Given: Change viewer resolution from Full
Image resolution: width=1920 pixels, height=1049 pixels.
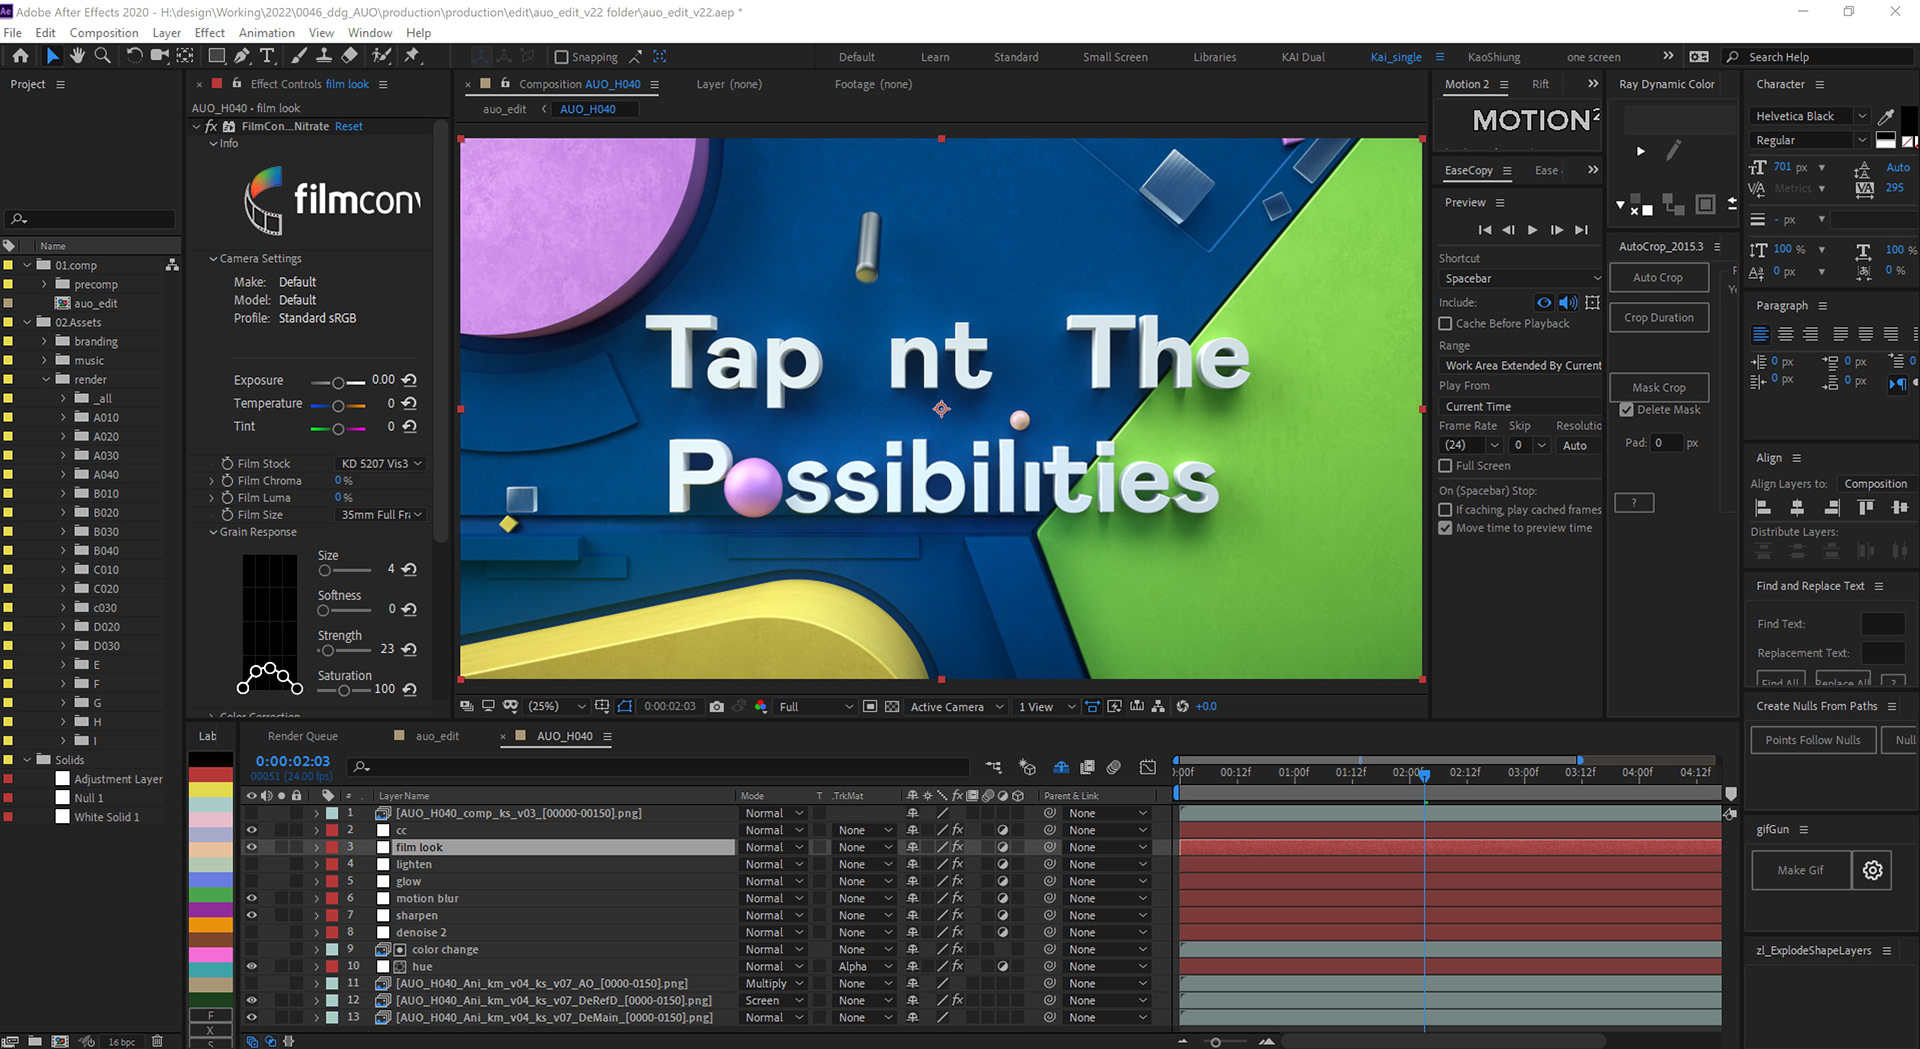Looking at the screenshot, I should click(x=815, y=706).
